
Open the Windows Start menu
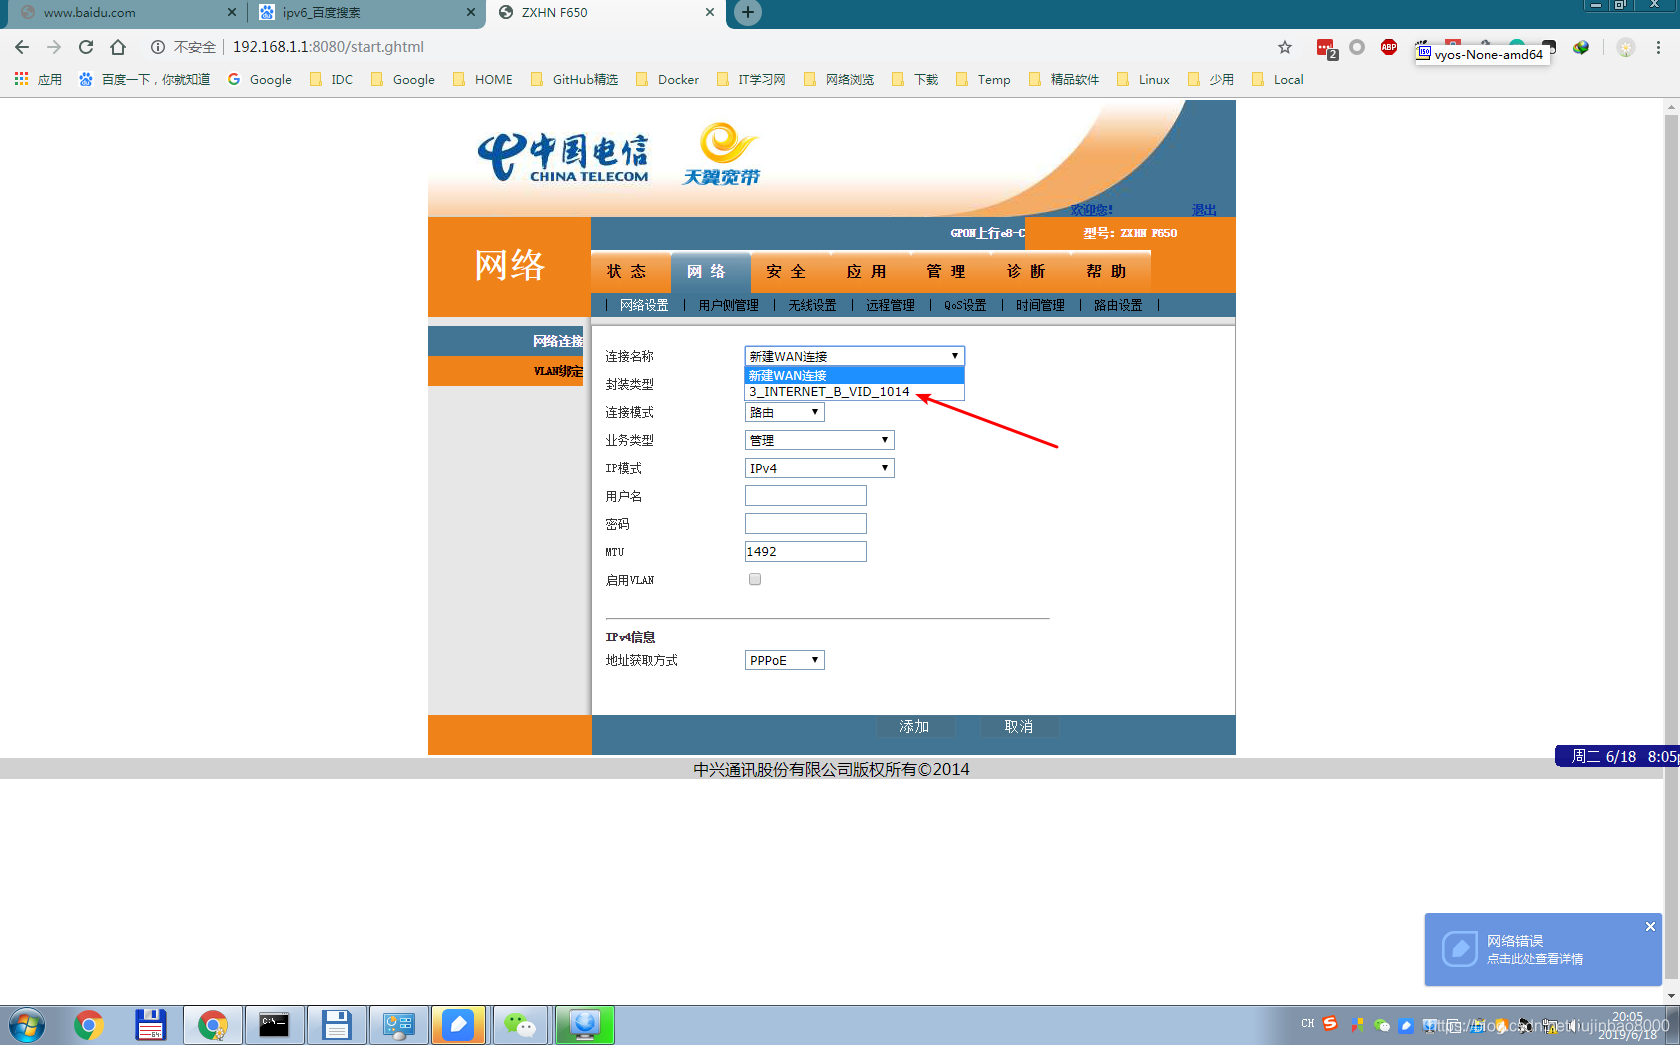coord(27,1025)
